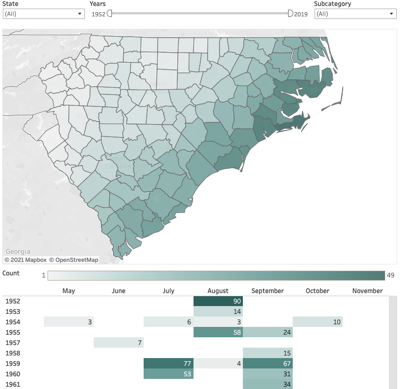
Task: Open the Subcategory filter dropdown
Action: 355,14
